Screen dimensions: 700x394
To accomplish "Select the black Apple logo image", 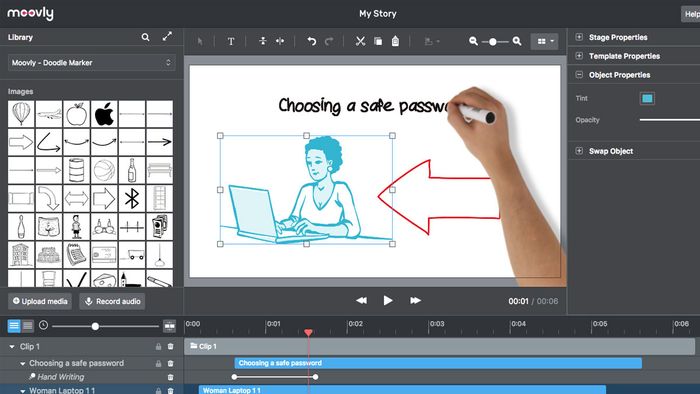I will point(104,114).
